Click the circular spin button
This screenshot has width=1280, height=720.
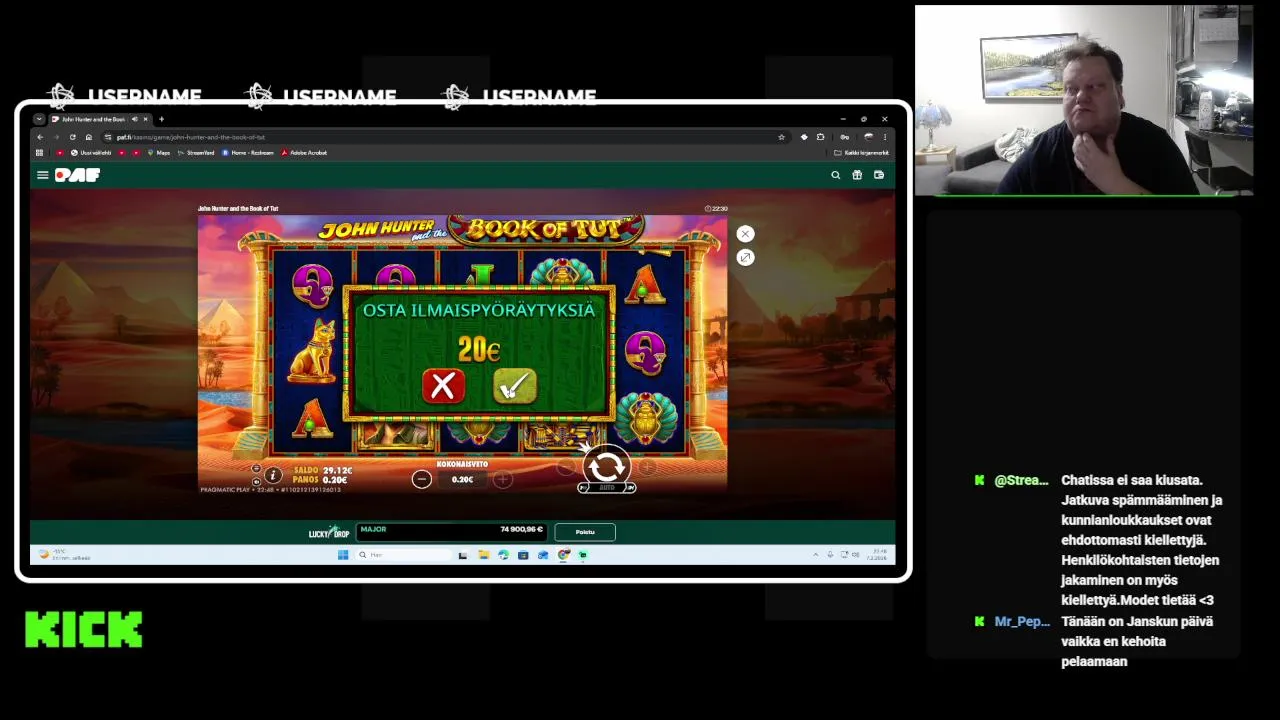point(607,466)
